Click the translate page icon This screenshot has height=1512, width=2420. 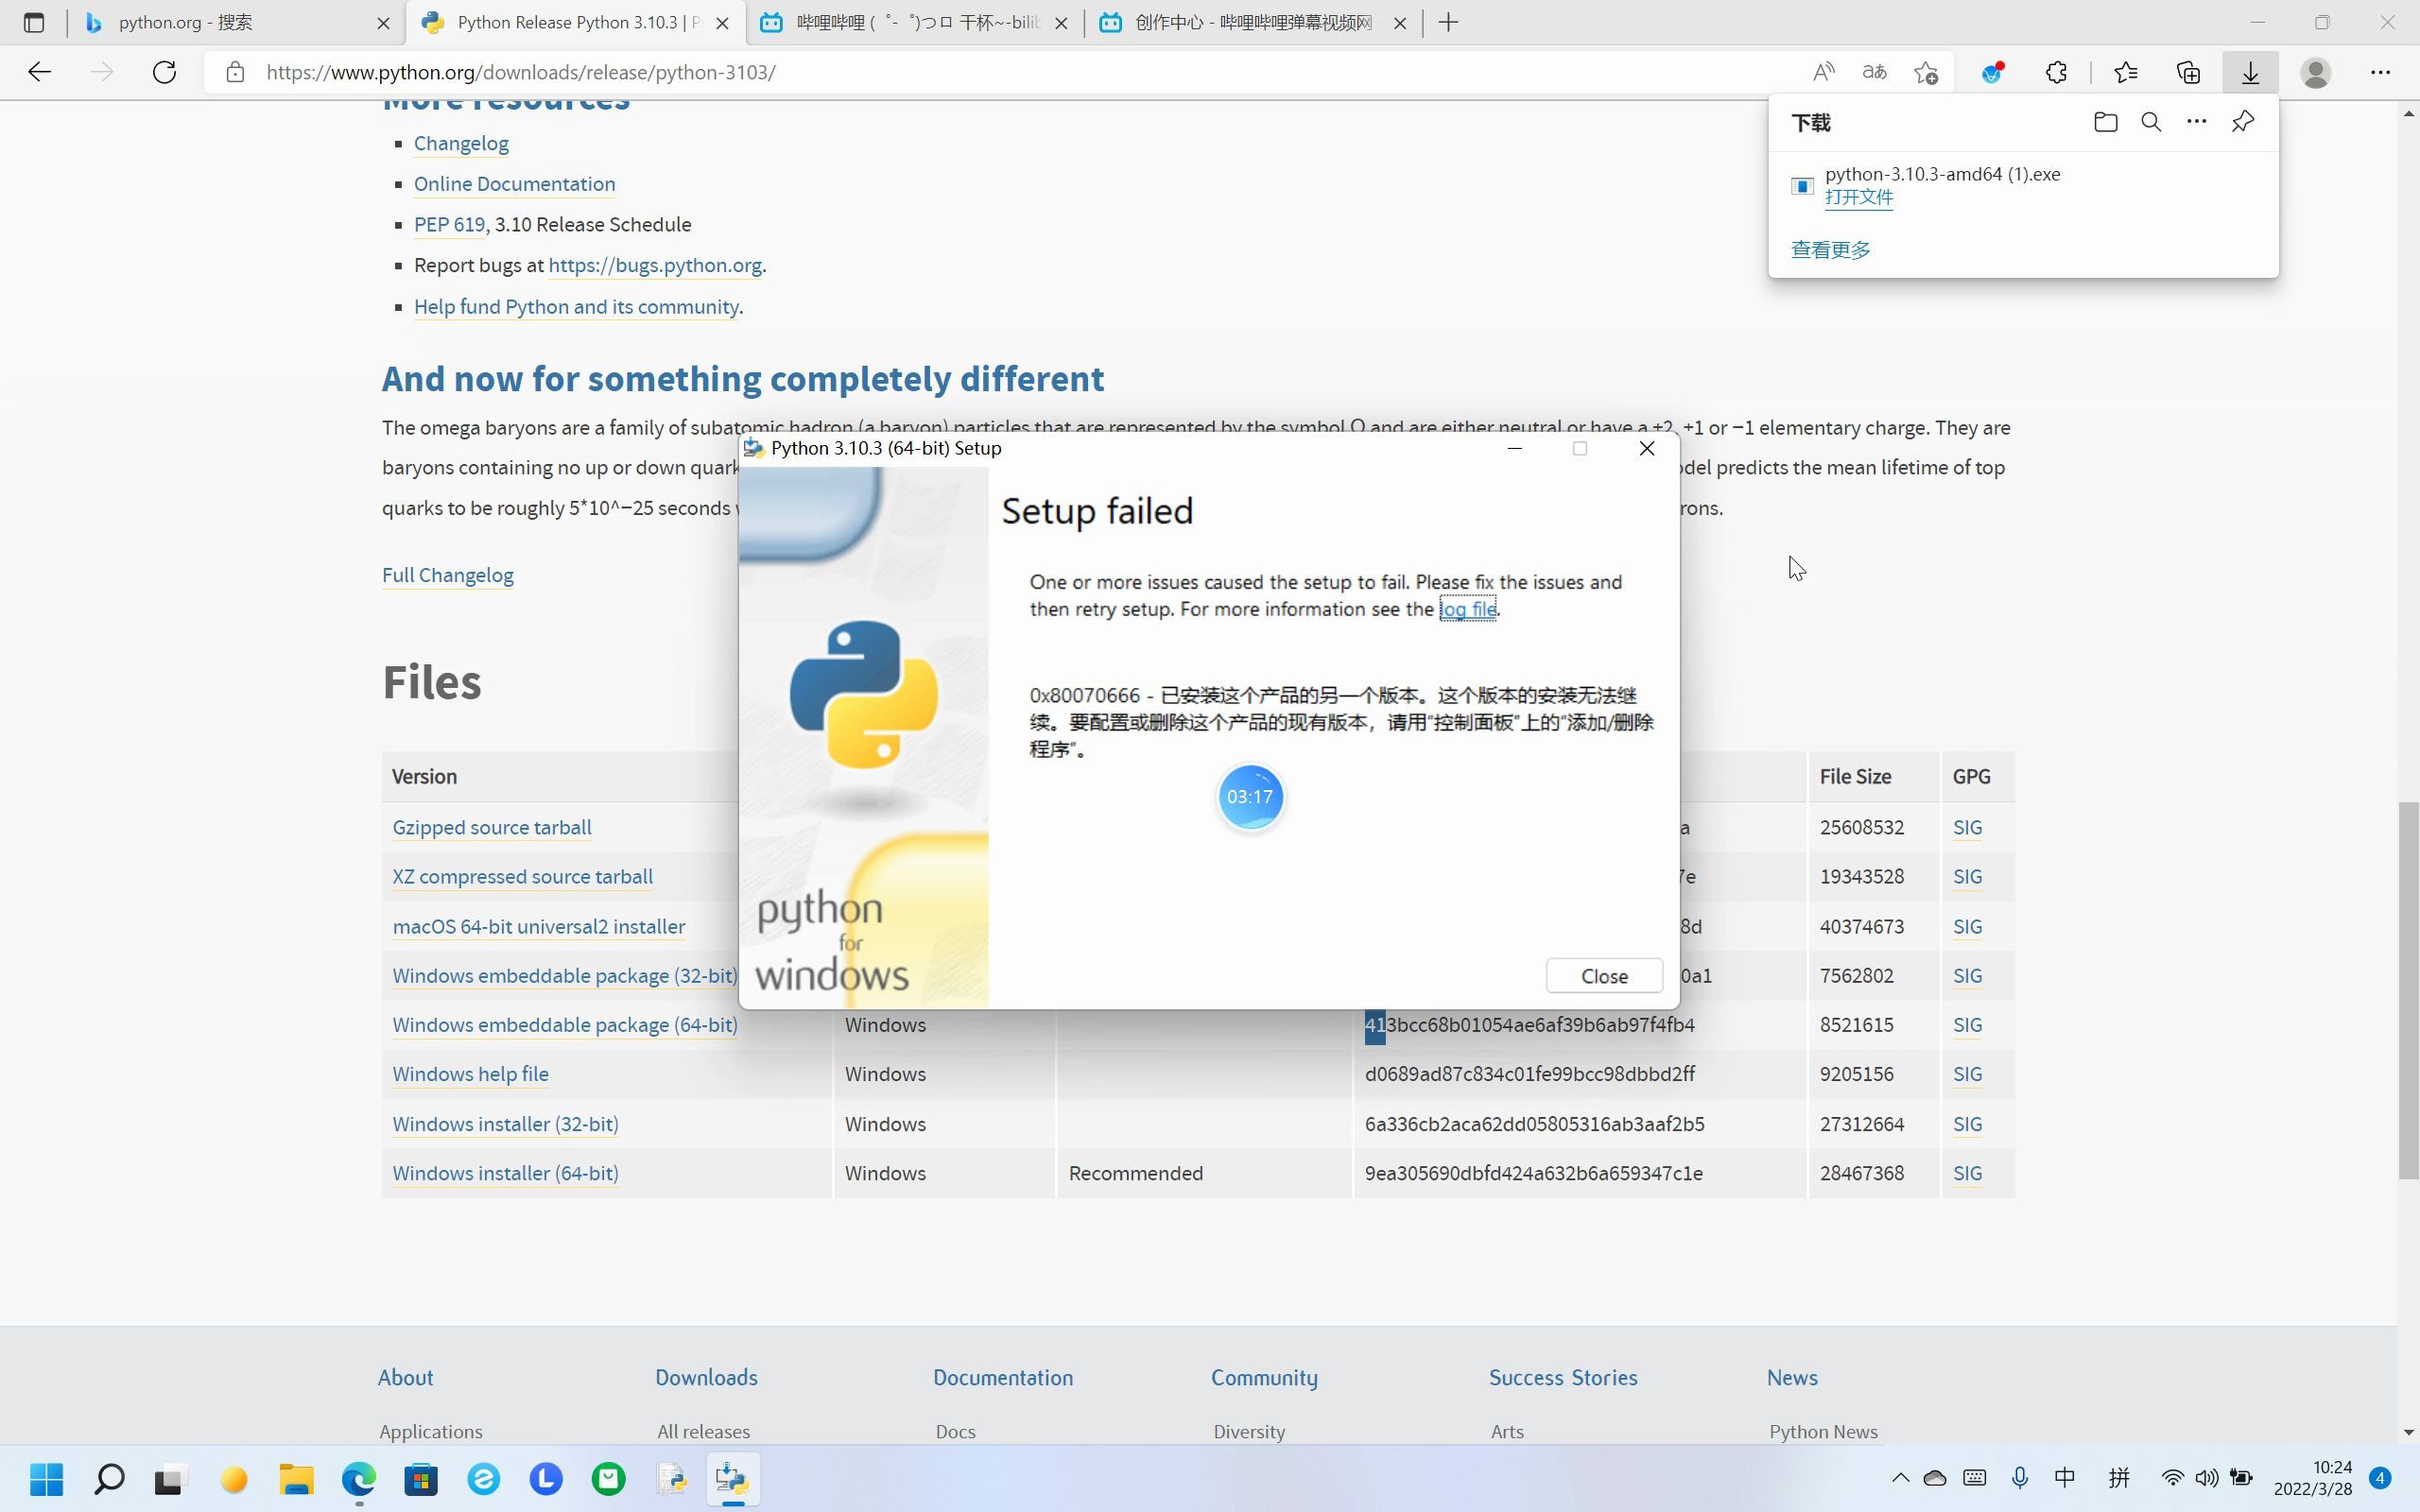pos(1874,73)
